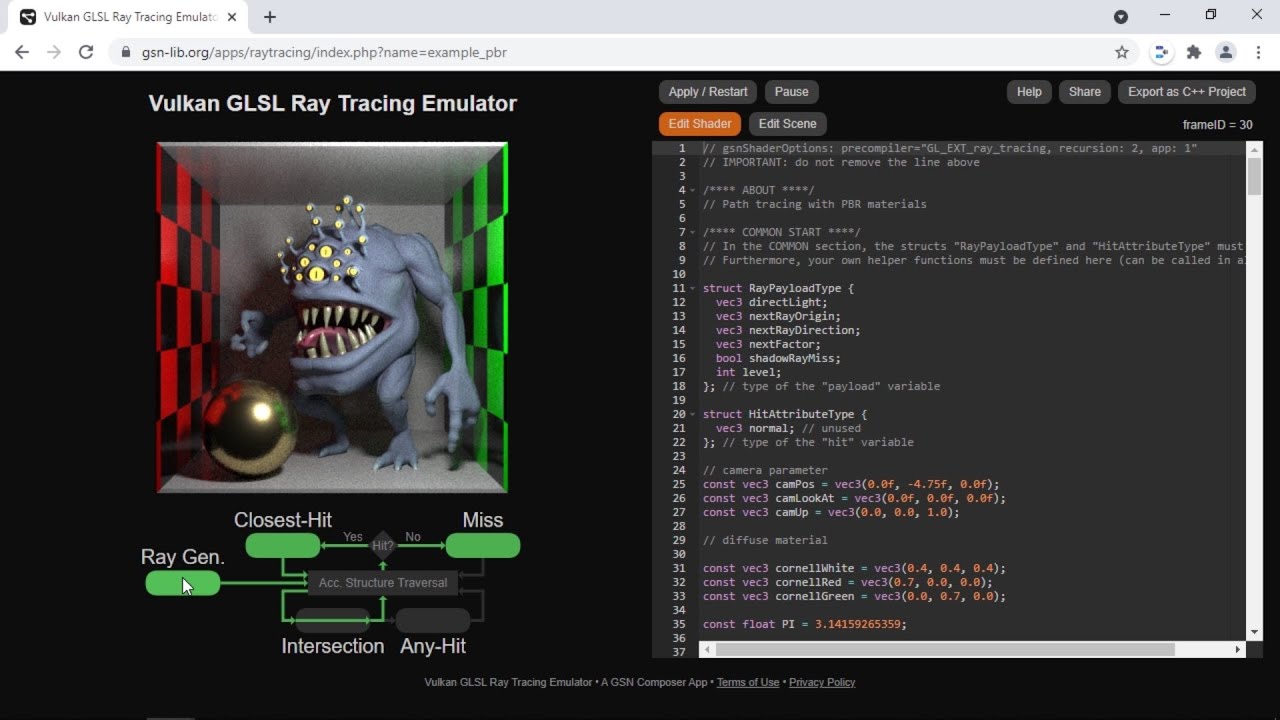Viewport: 1280px width, 720px height.
Task: Click the editor scrollbar down arrow
Action: pyautogui.click(x=1254, y=633)
